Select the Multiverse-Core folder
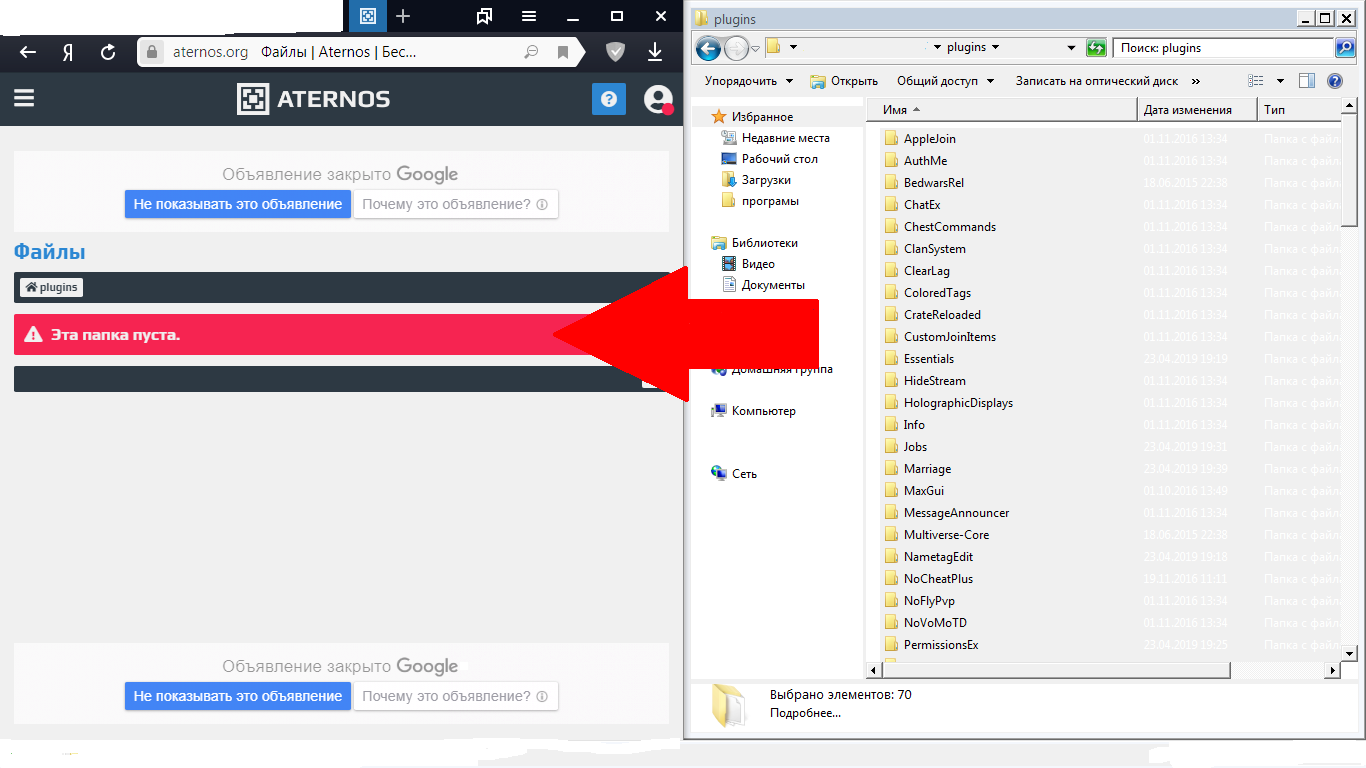 (946, 535)
